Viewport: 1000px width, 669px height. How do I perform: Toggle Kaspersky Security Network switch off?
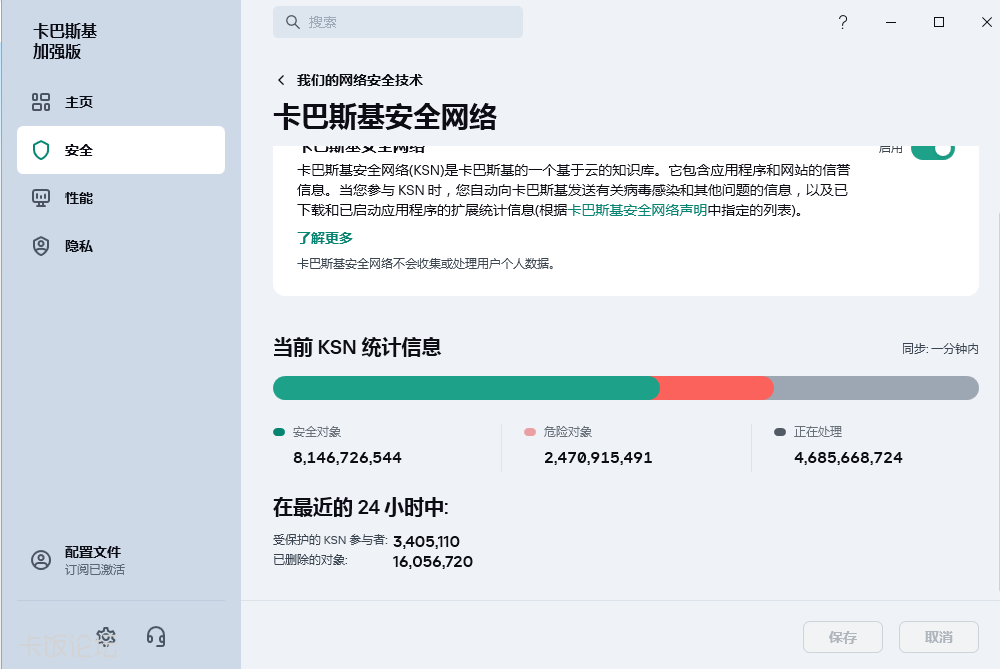[932, 150]
